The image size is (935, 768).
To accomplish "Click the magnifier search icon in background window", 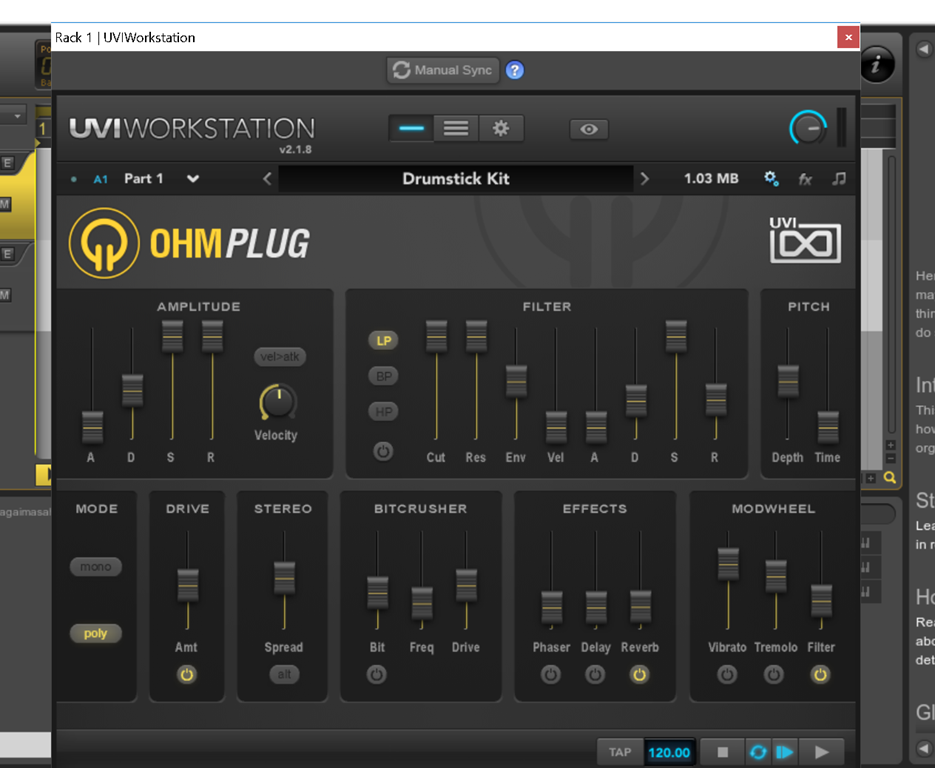I will (890, 478).
